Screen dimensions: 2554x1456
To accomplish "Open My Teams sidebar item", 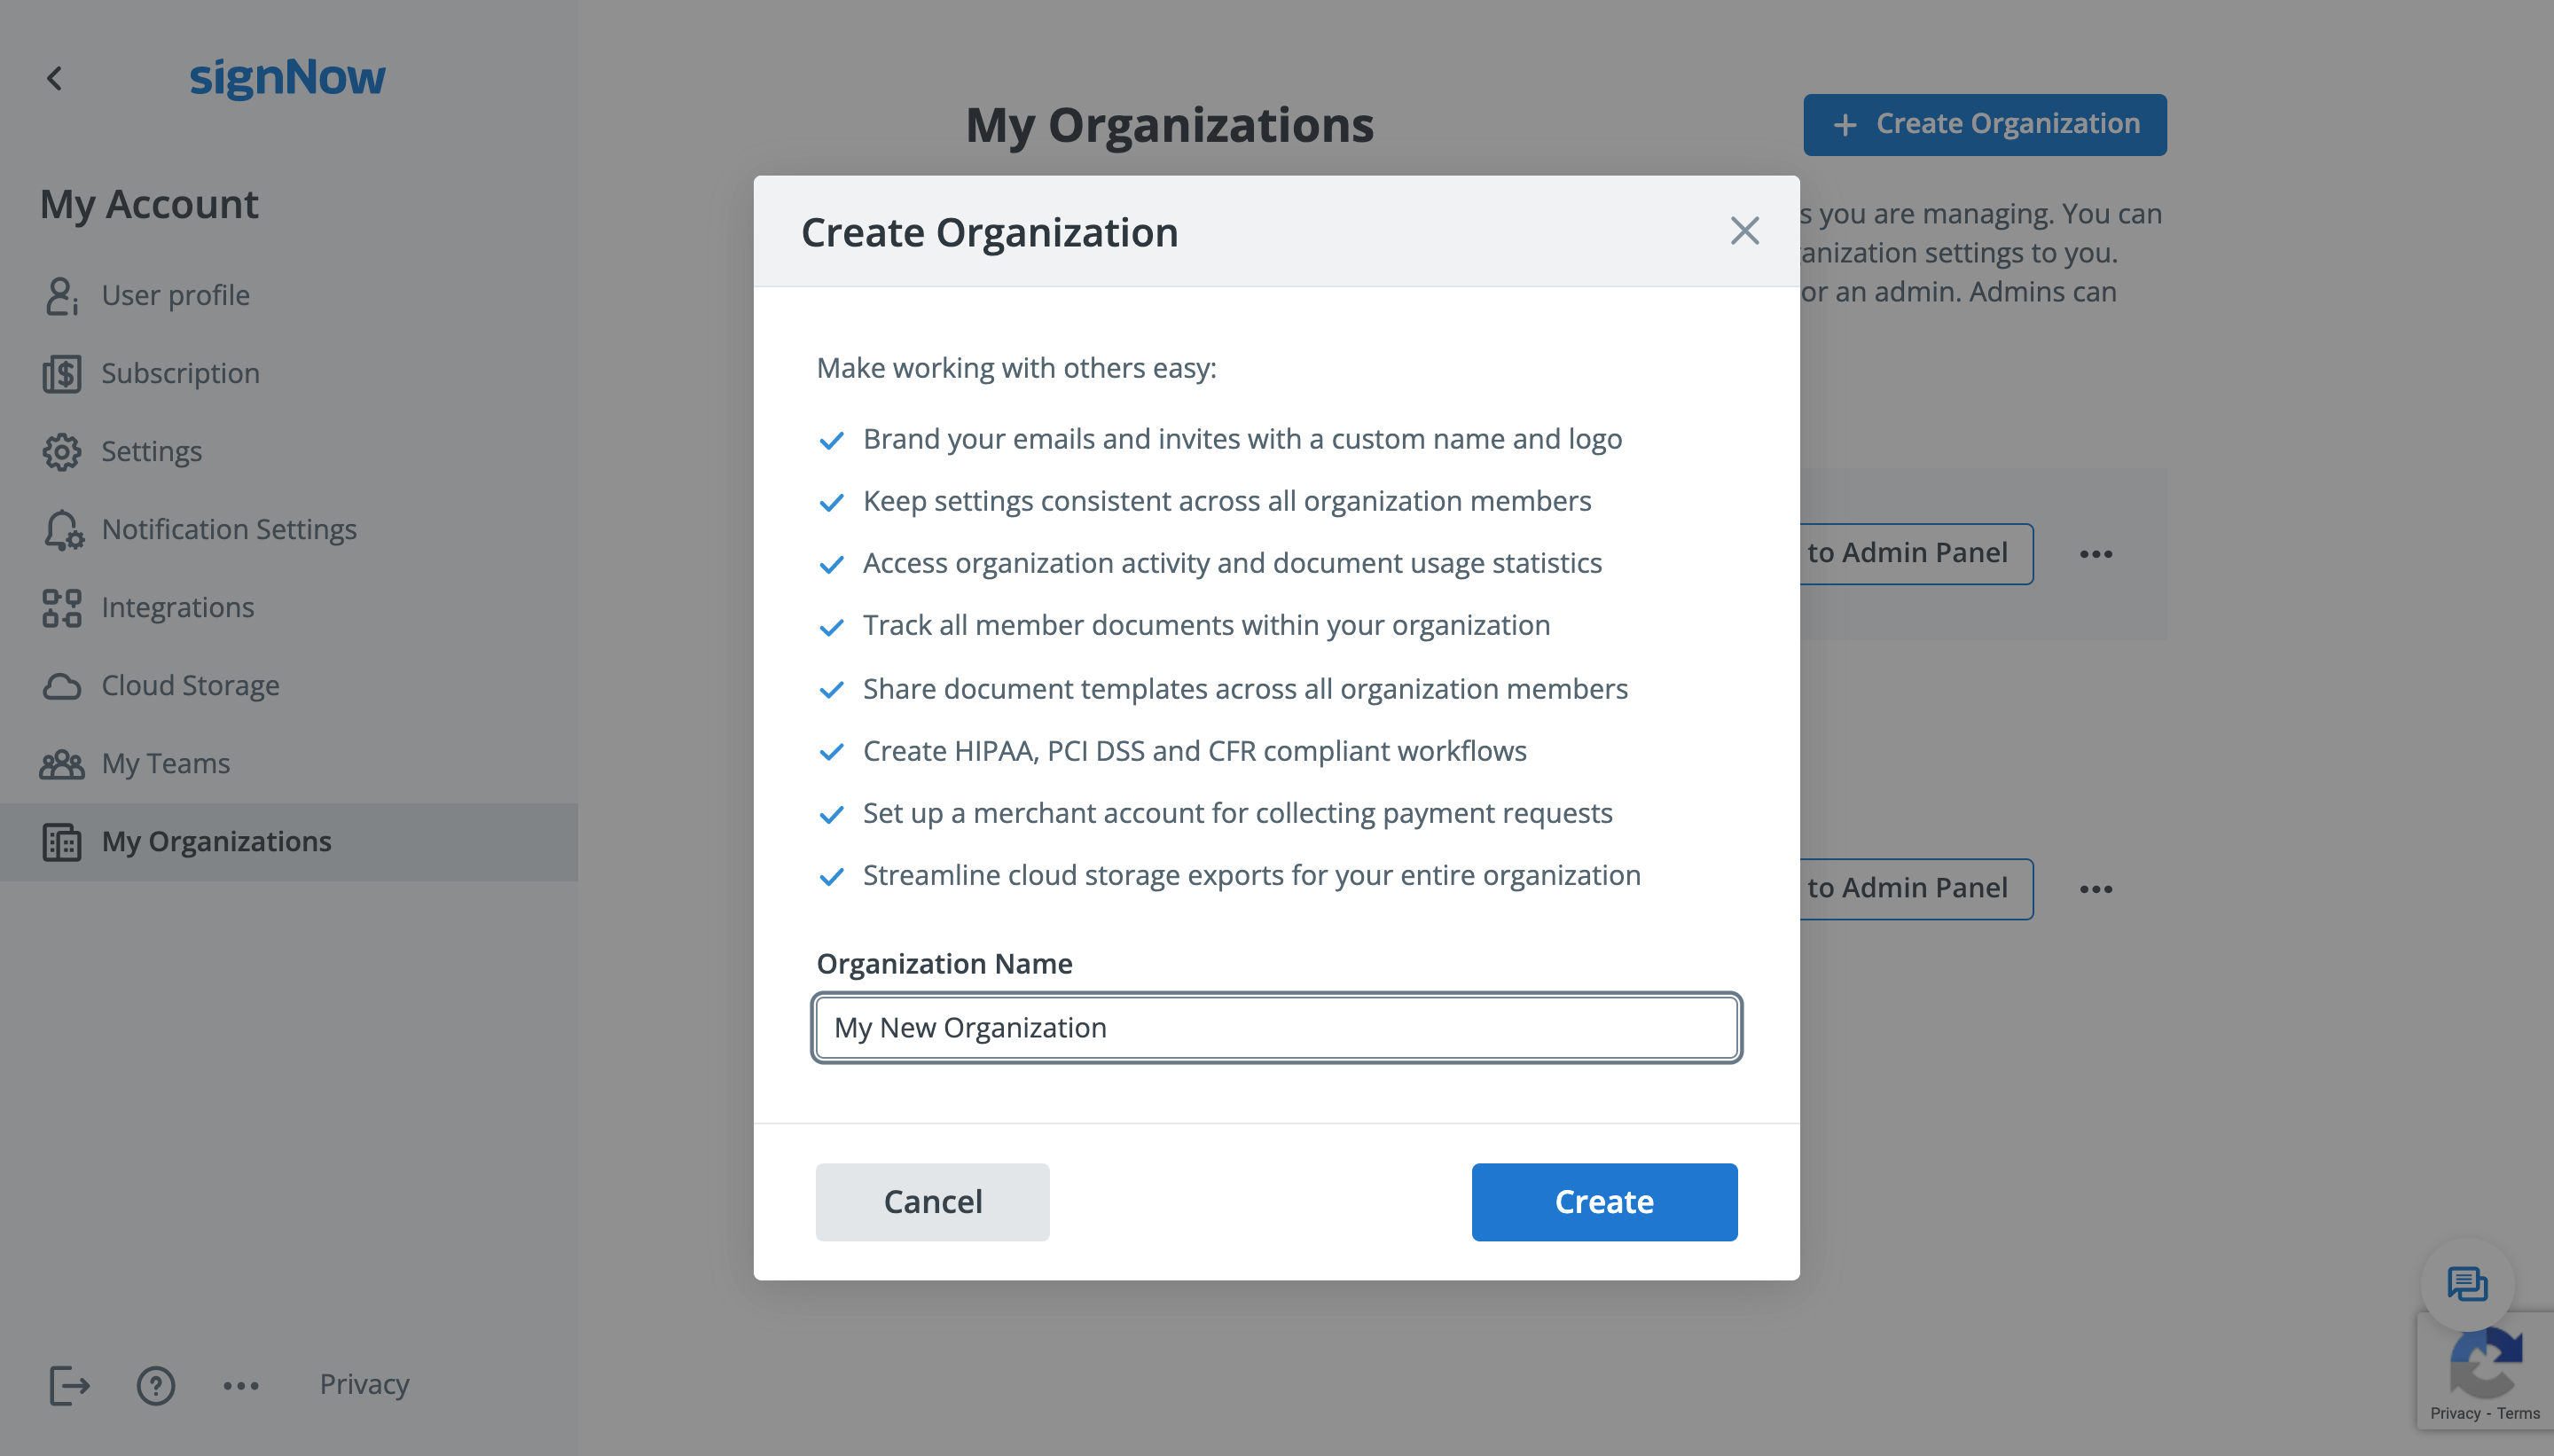I will click(x=165, y=764).
